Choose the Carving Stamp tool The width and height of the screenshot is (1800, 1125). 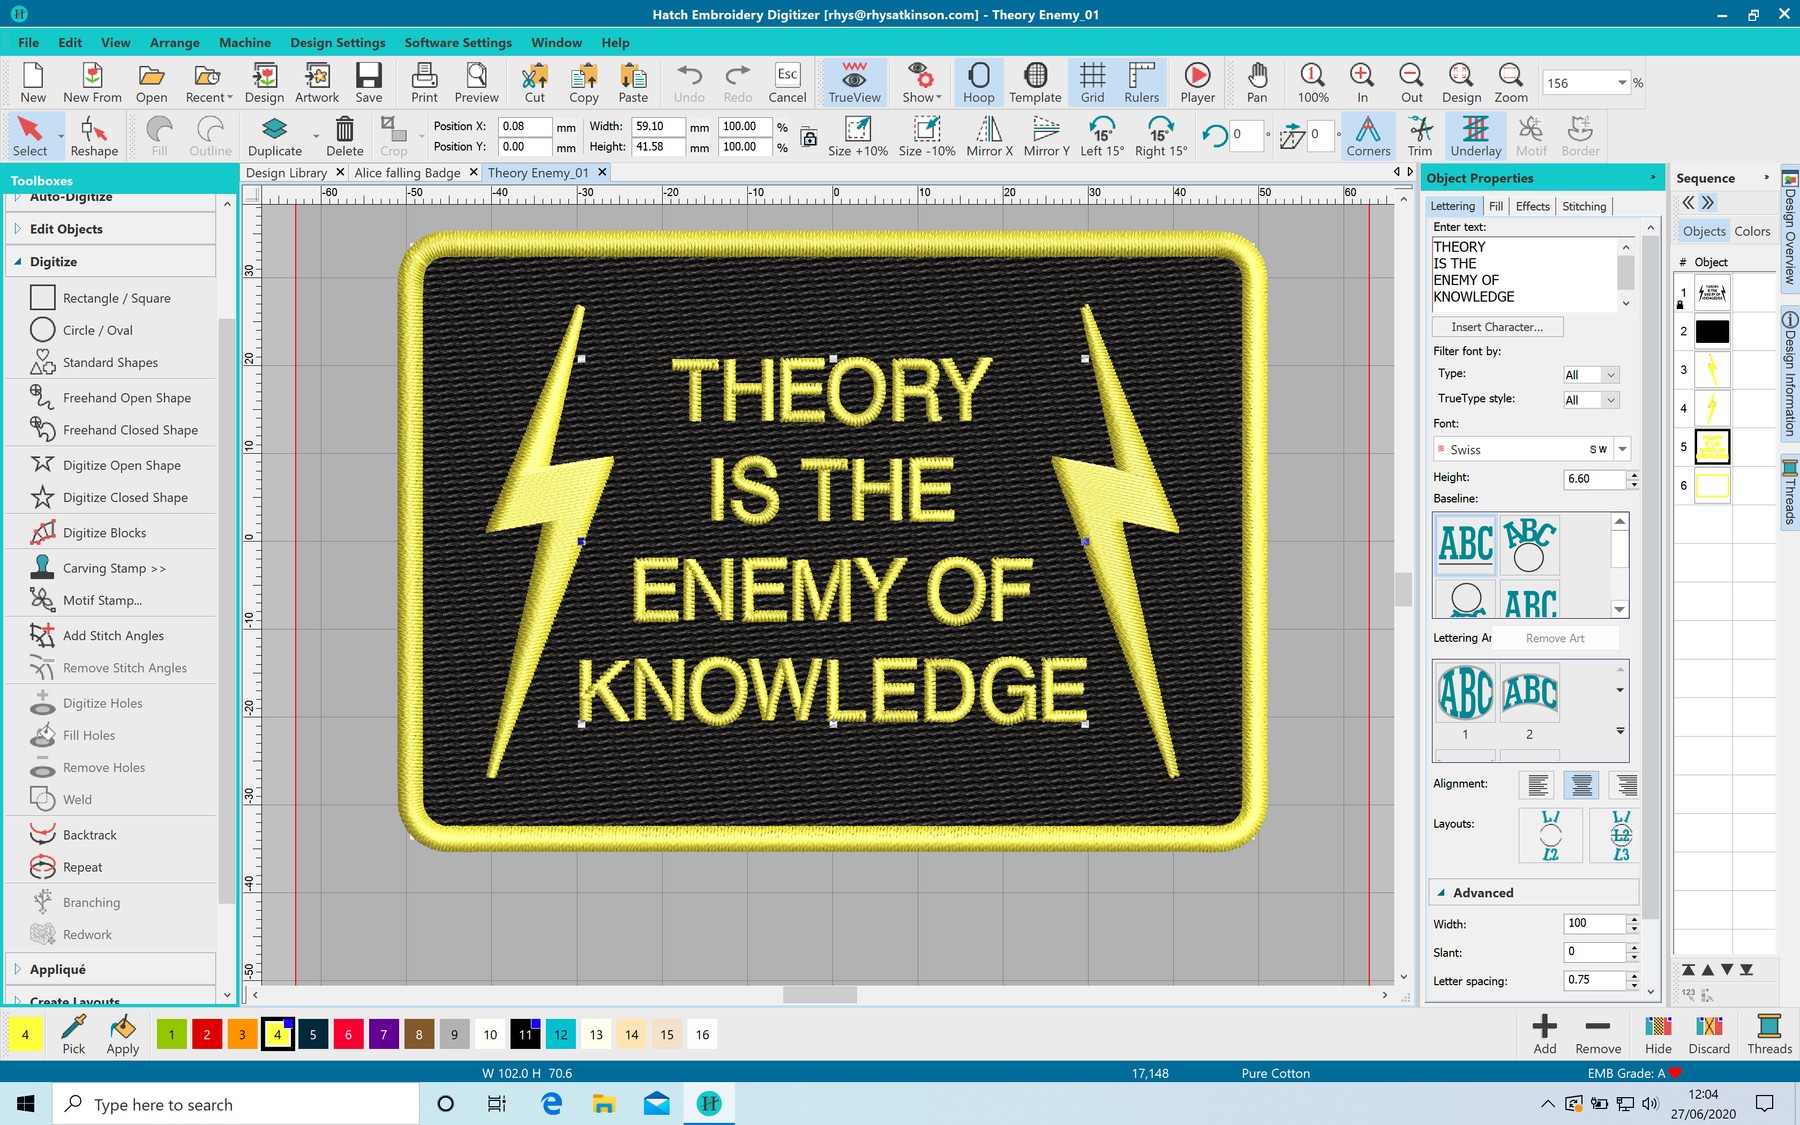tap(113, 568)
